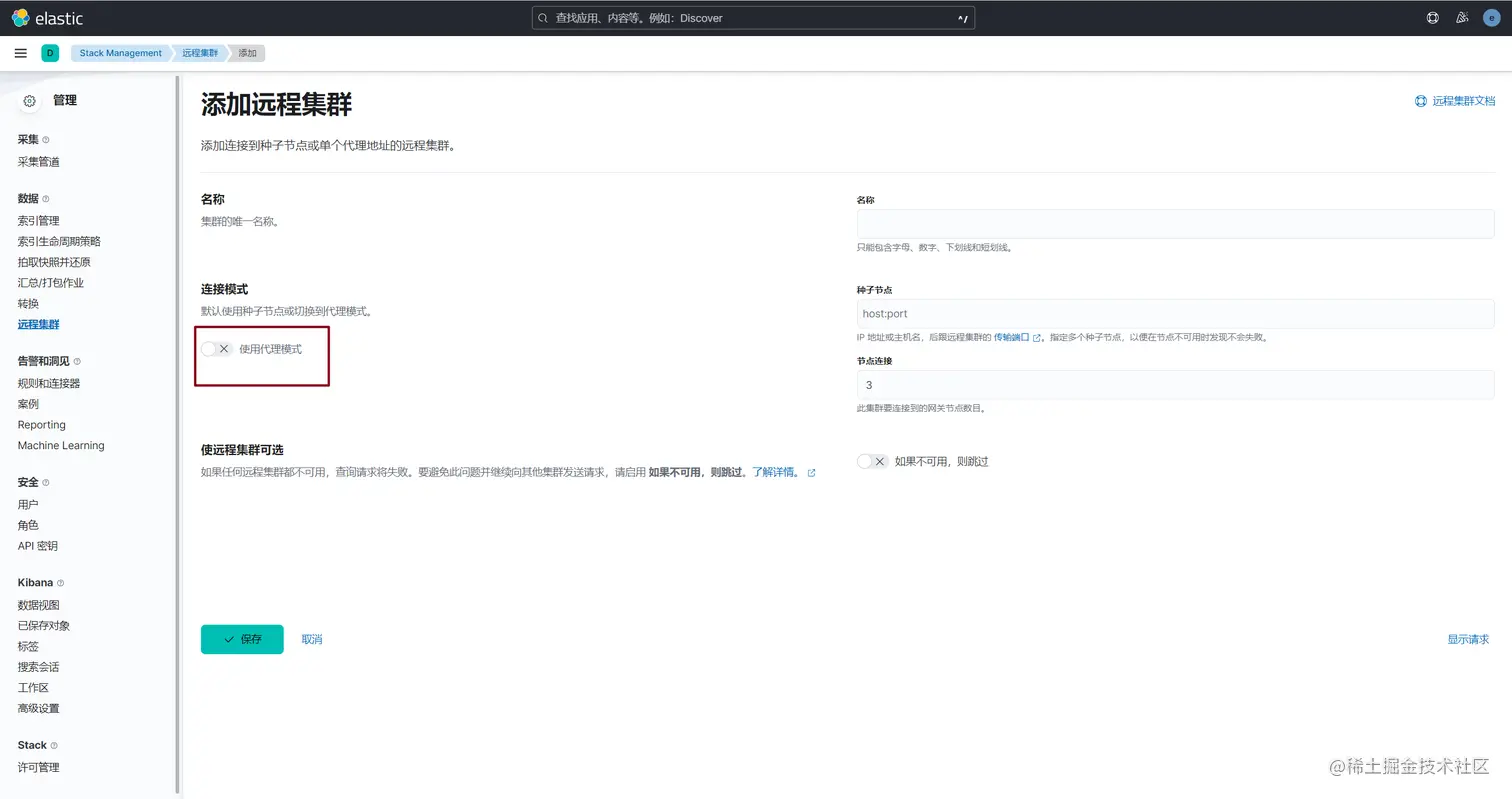Open 转换 in sidebar
This screenshot has height=799, width=1512.
coord(28,304)
